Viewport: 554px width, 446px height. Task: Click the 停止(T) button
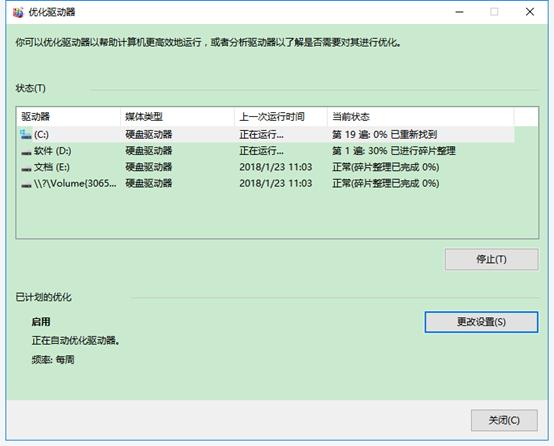pyautogui.click(x=491, y=259)
